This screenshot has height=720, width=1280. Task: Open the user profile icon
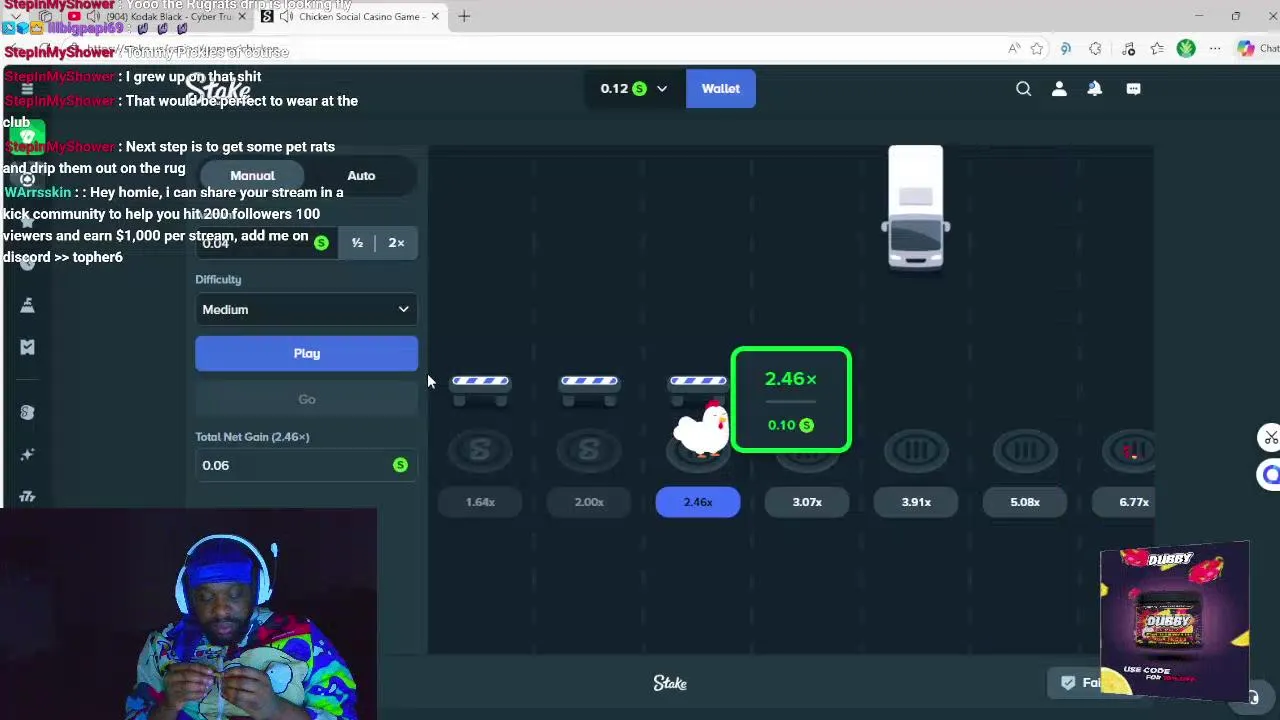point(1059,89)
